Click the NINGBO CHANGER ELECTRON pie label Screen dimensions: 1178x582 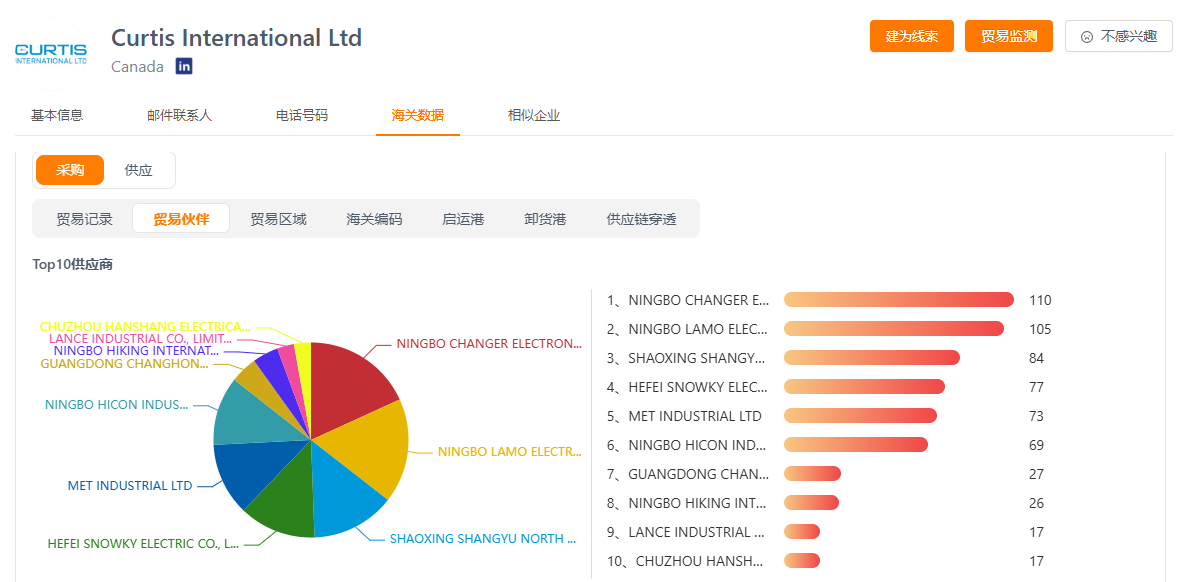[489, 344]
